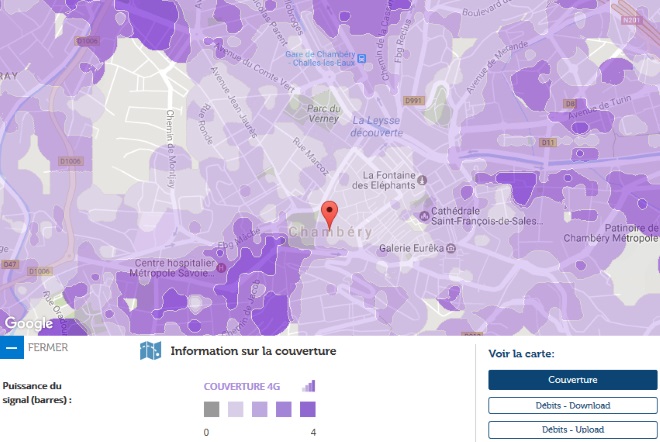Click the Gare de Chambéry station icon
Screen dimensions: 660x442
[361, 59]
